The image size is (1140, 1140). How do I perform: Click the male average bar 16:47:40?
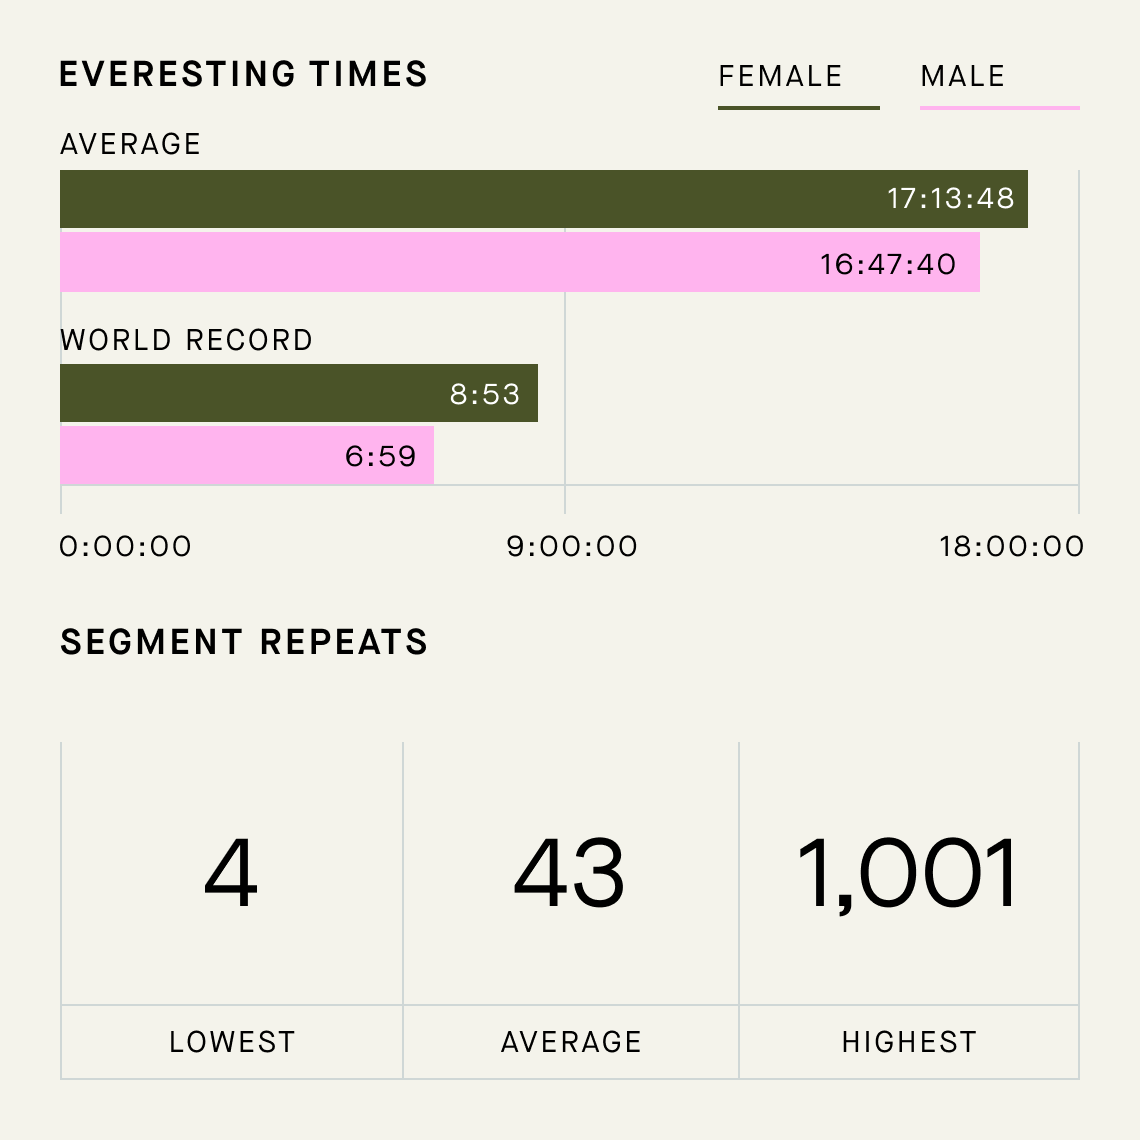(x=520, y=262)
